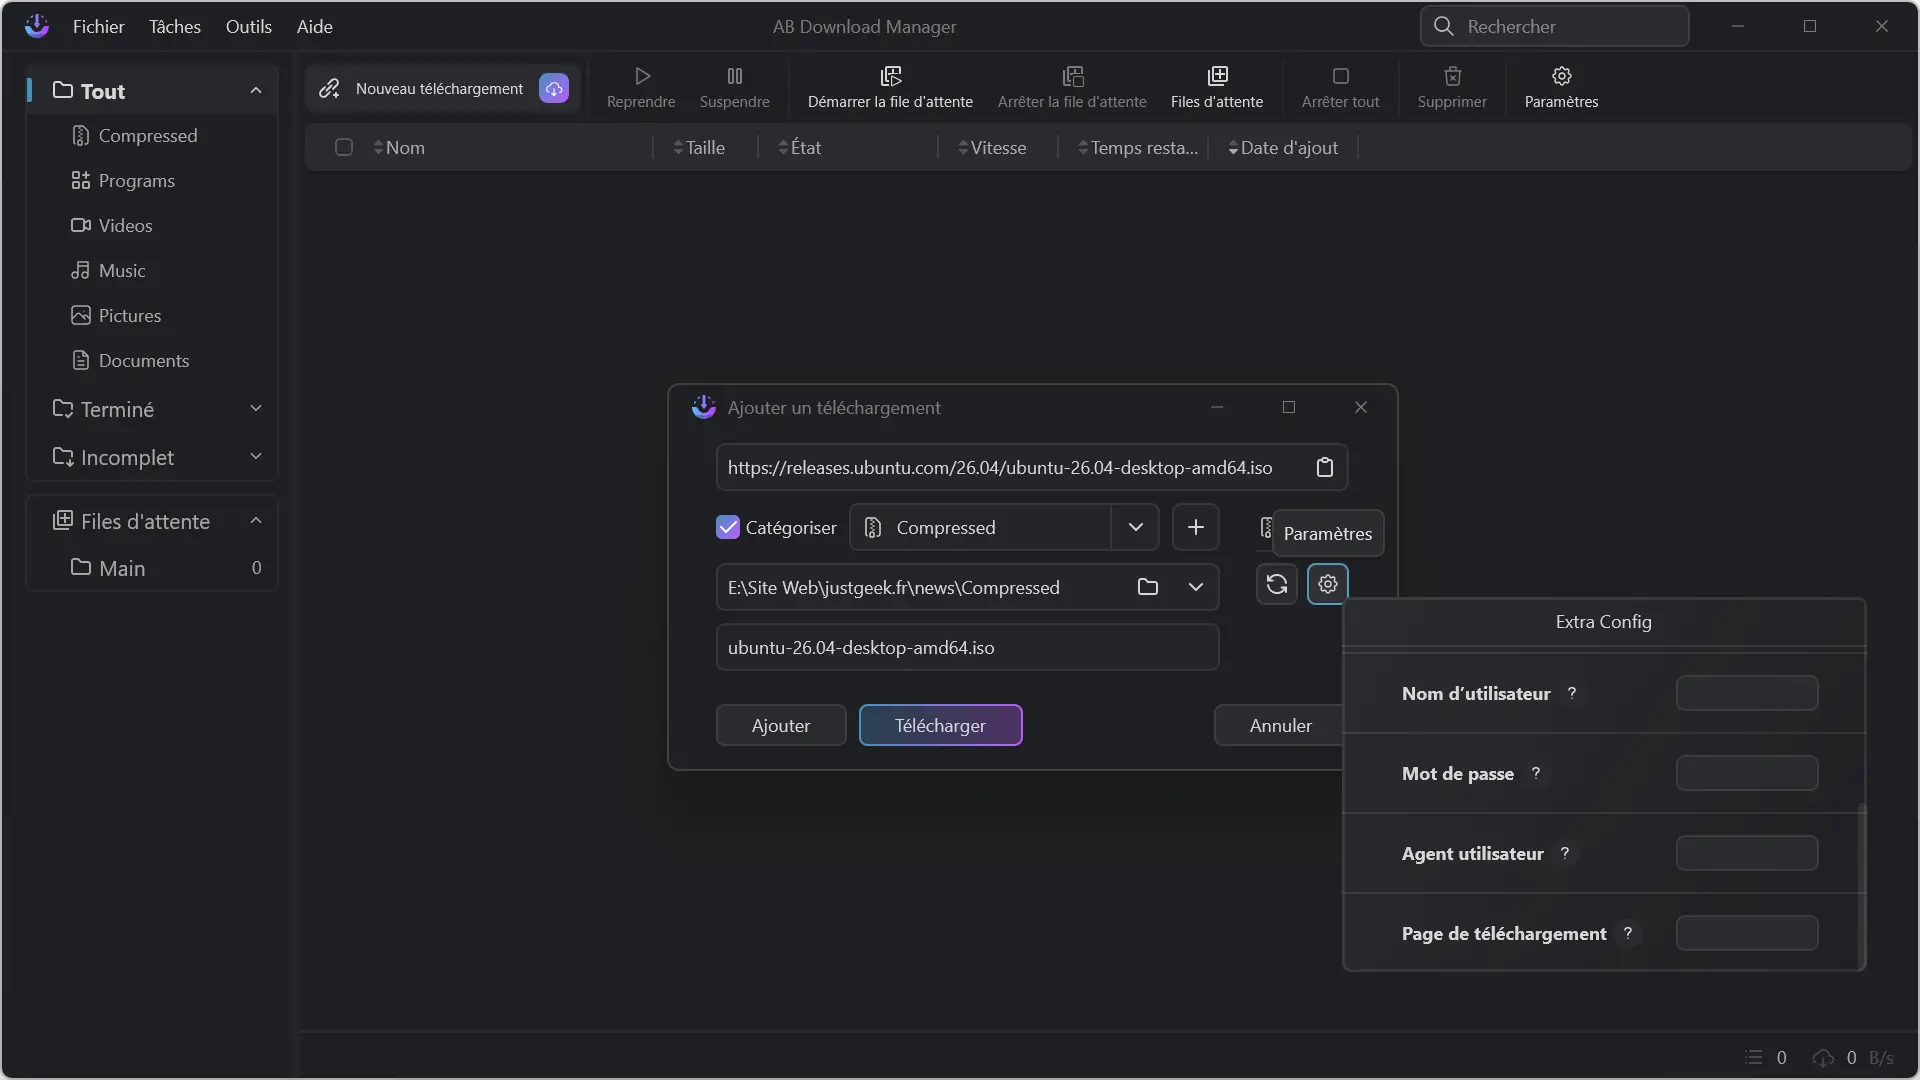The height and width of the screenshot is (1080, 1920).
Task: Select the Pictures category in sidebar
Action: 152,315
